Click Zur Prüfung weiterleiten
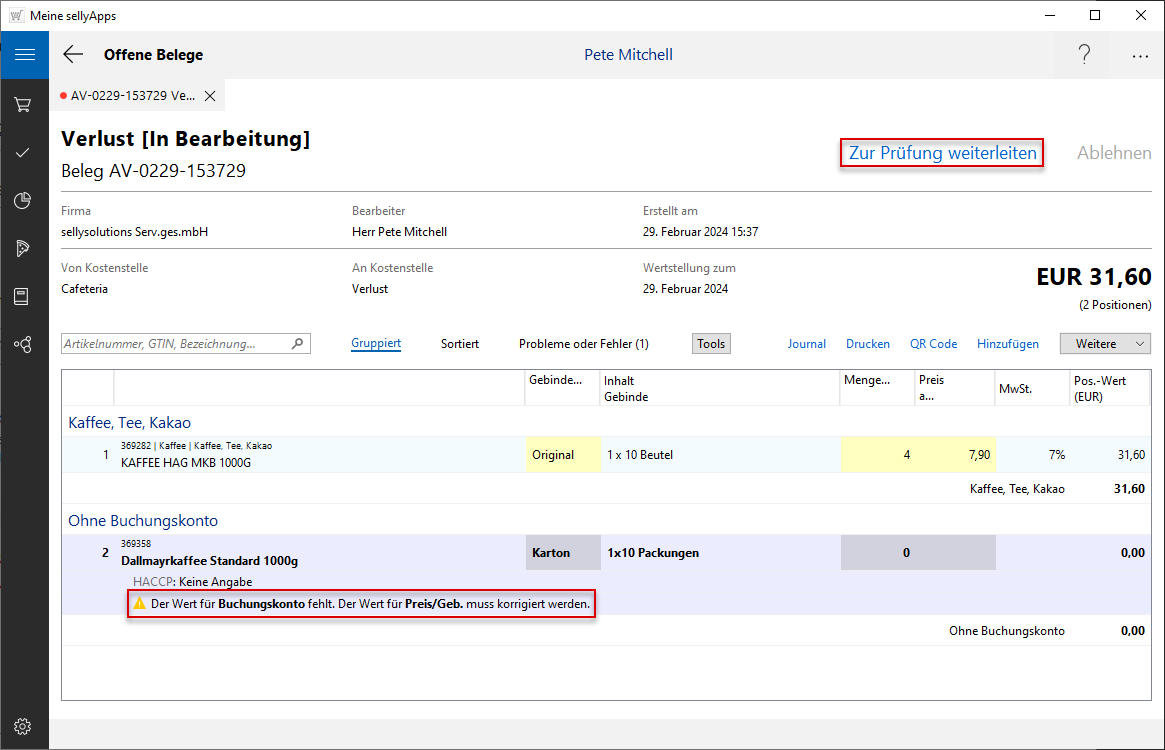The height and width of the screenshot is (750, 1165). tap(943, 153)
